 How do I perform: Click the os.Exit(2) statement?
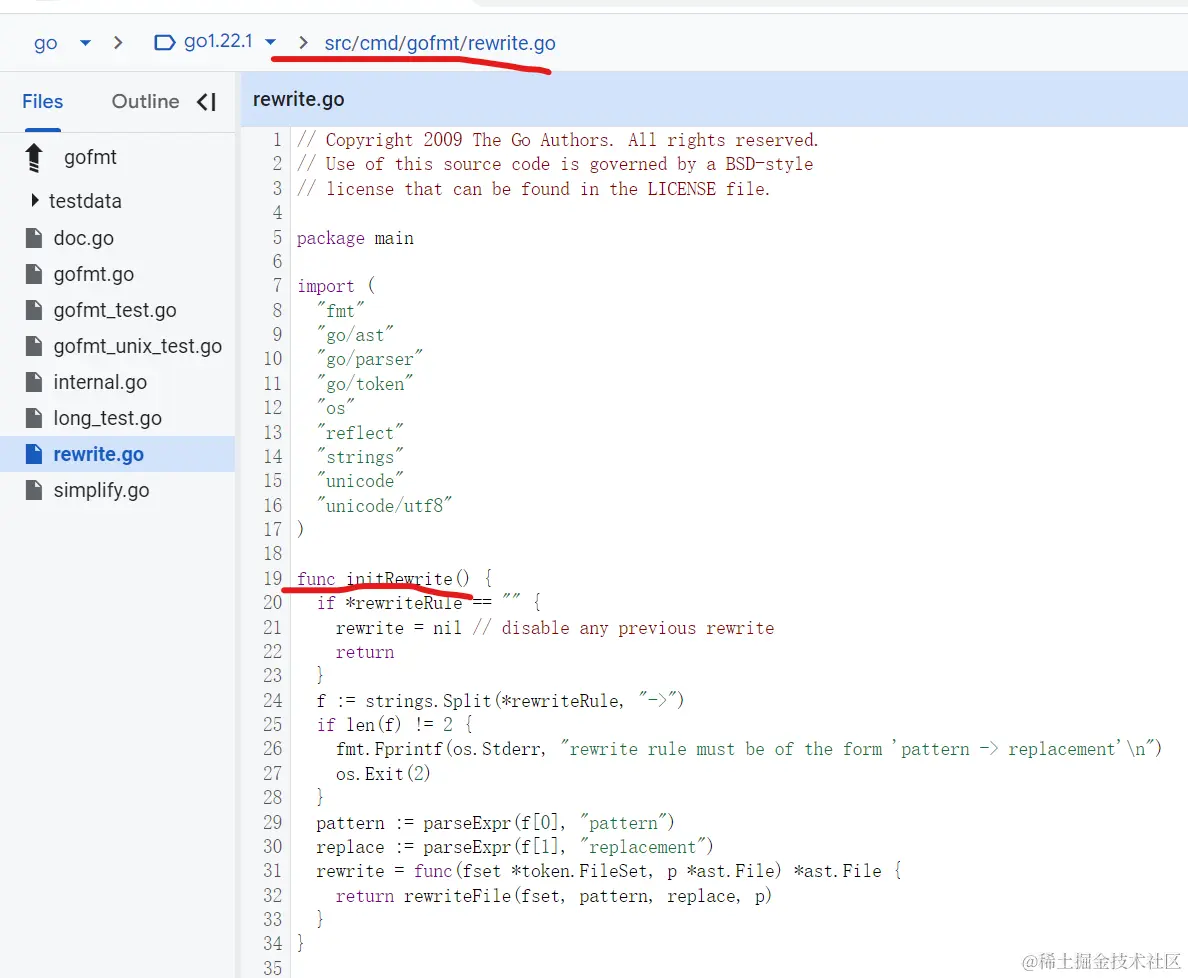pos(383,773)
